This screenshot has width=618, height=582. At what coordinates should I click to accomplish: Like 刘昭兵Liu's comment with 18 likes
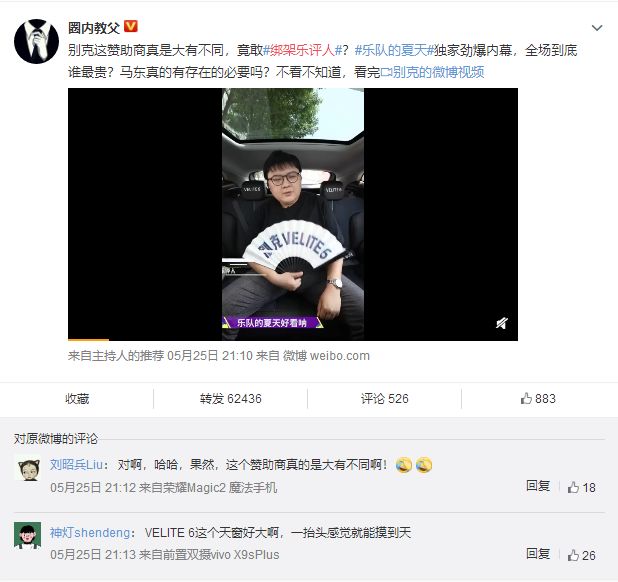point(581,488)
